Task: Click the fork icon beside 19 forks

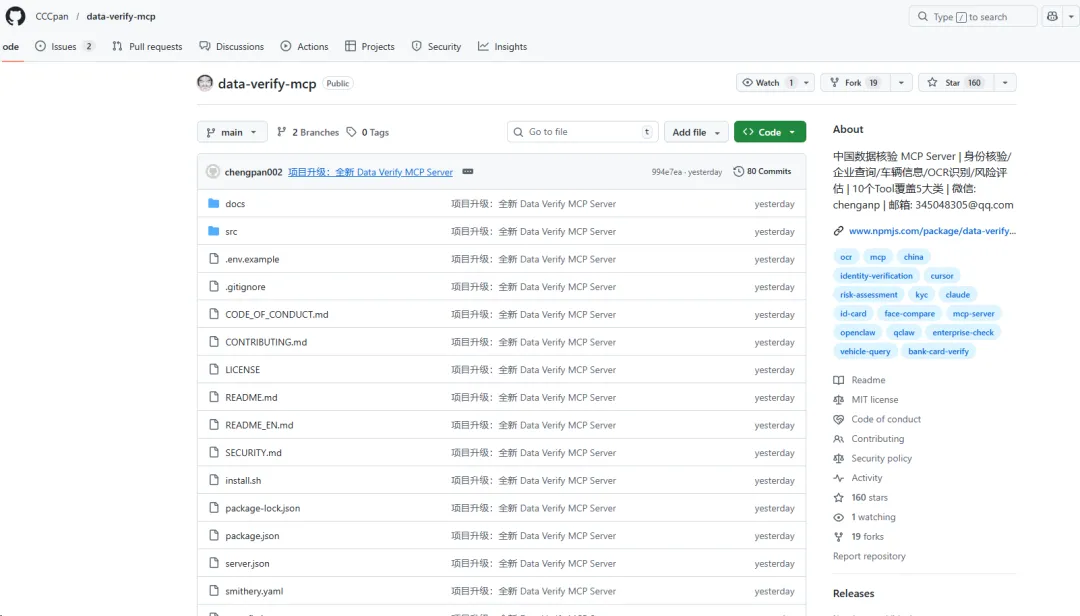Action: (838, 537)
